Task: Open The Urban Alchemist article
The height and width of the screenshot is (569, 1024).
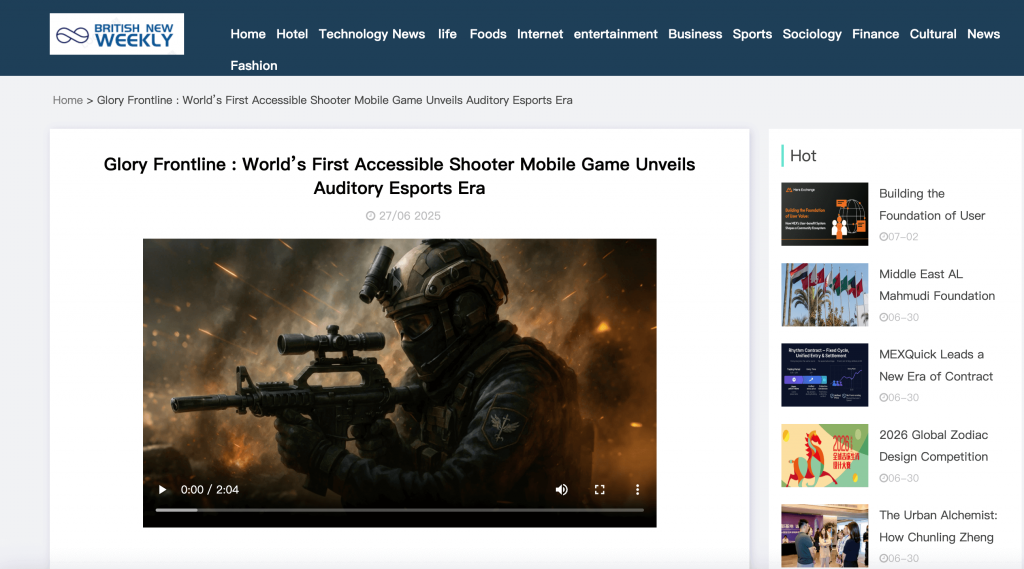Action: [x=938, y=526]
